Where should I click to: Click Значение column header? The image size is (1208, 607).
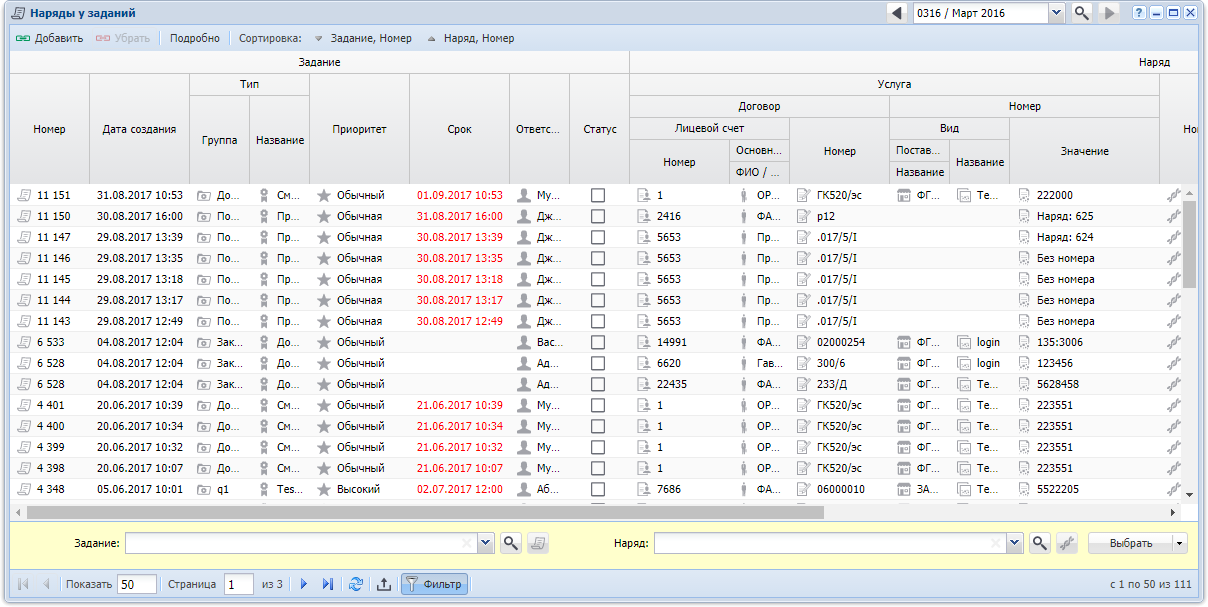[1085, 151]
